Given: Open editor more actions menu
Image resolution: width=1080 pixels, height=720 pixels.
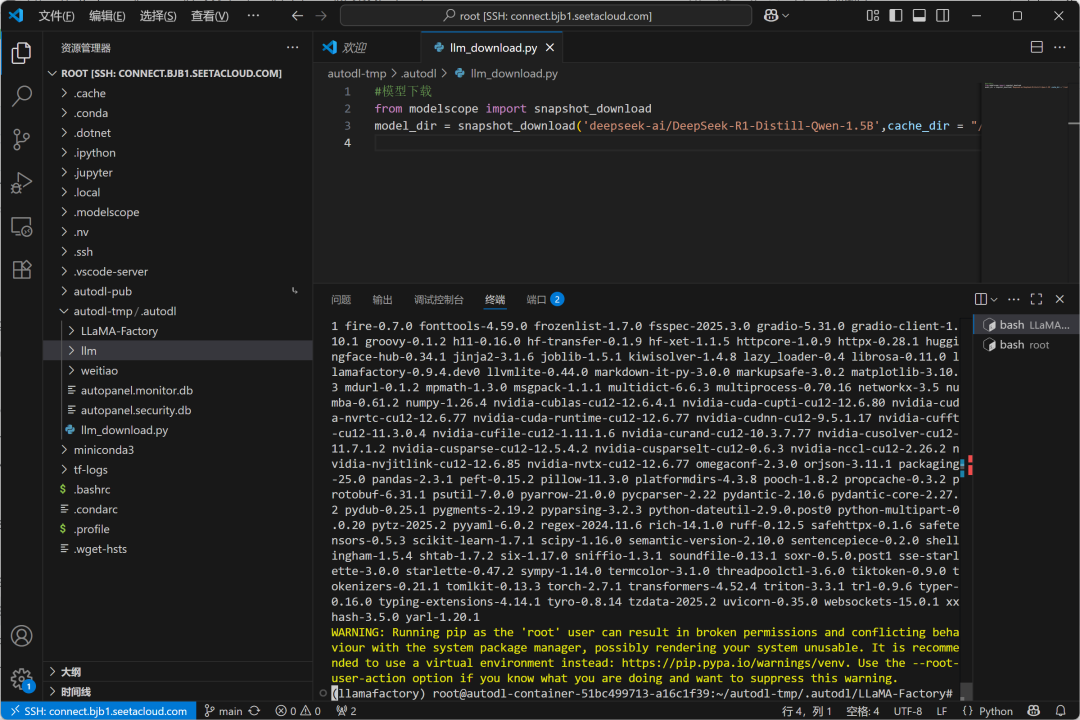Looking at the screenshot, I should (1060, 47).
